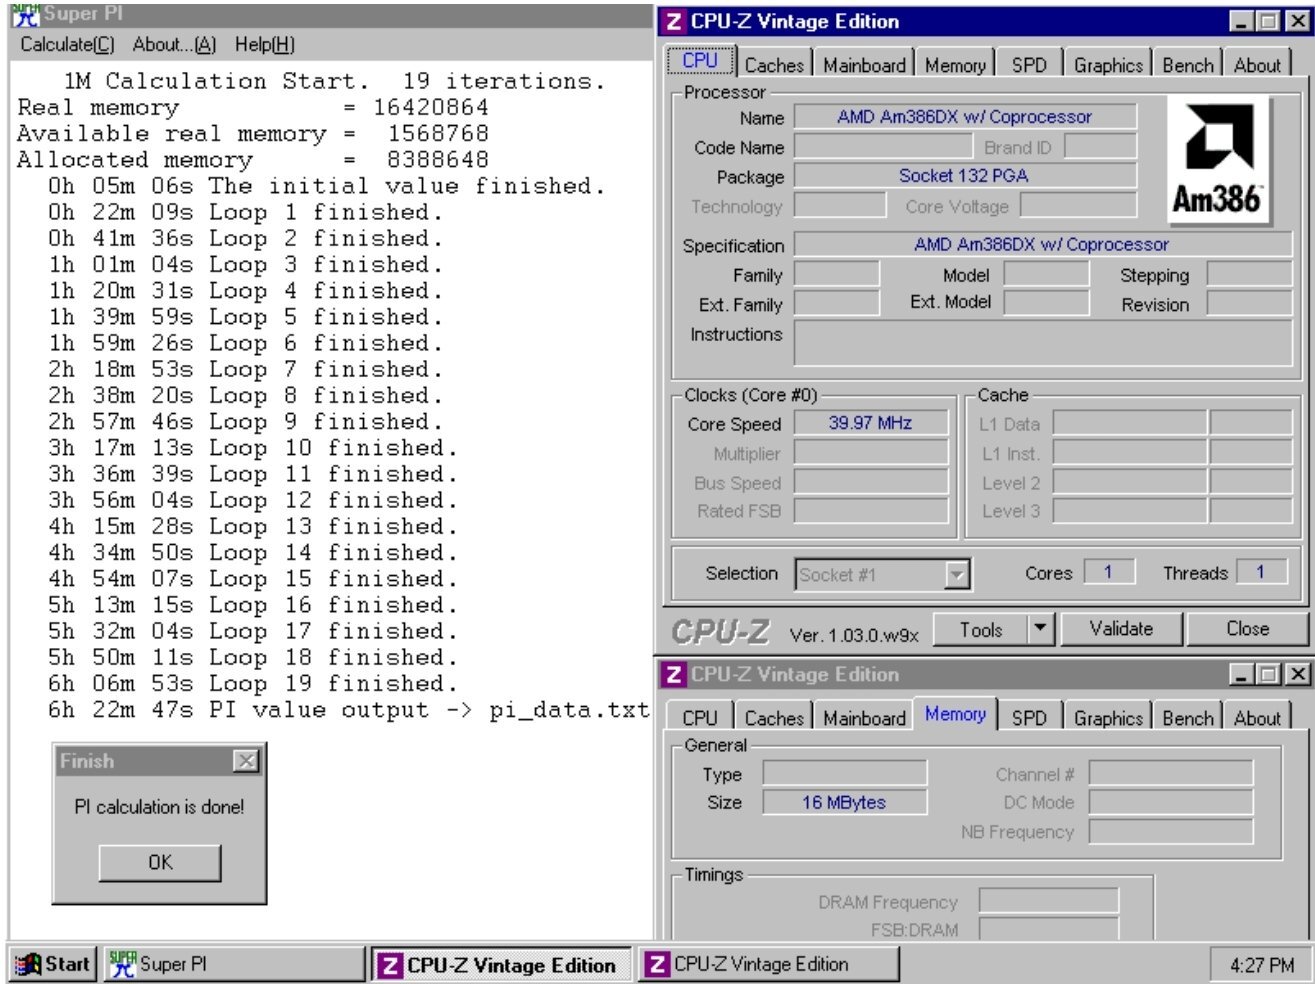Open Caches tab in top CPU-Z window
1315x984 pixels.
click(x=774, y=65)
